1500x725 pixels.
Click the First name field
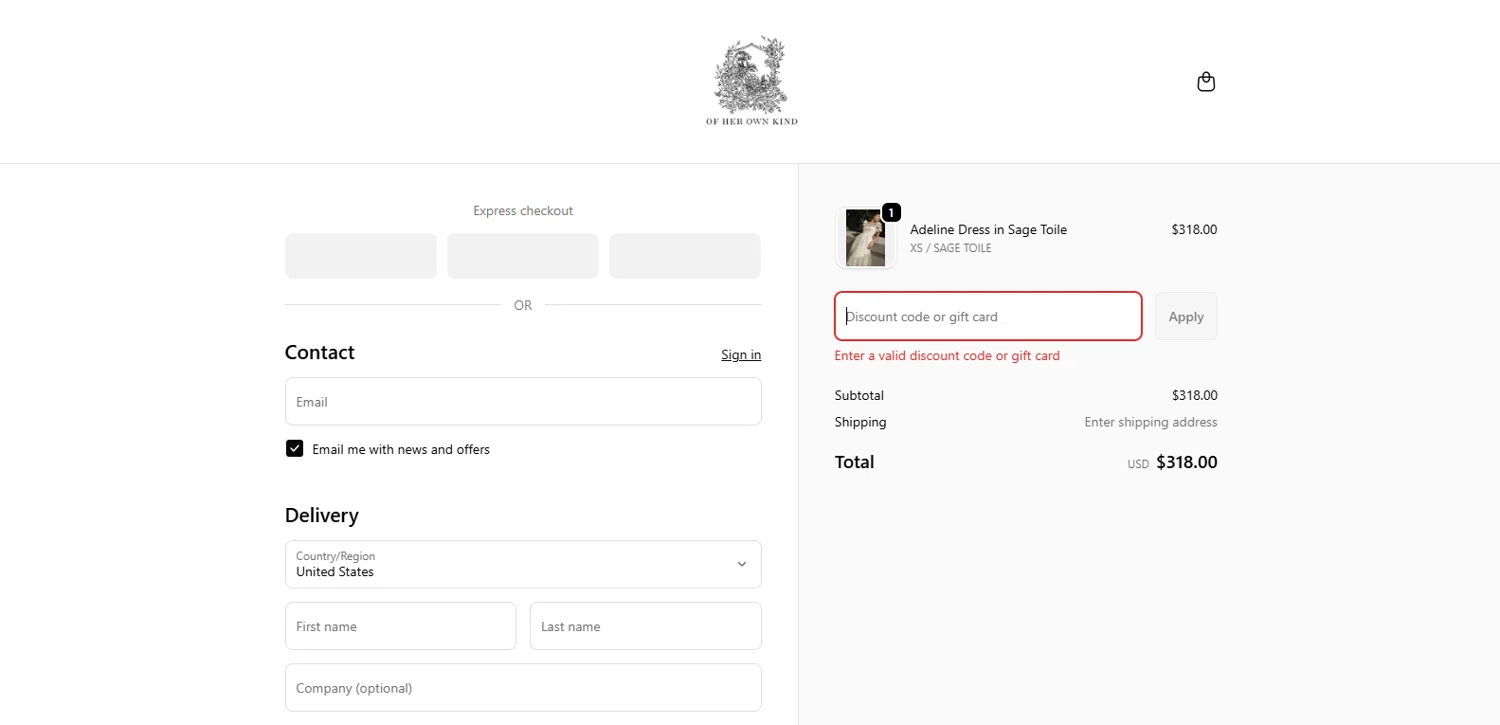click(x=400, y=626)
